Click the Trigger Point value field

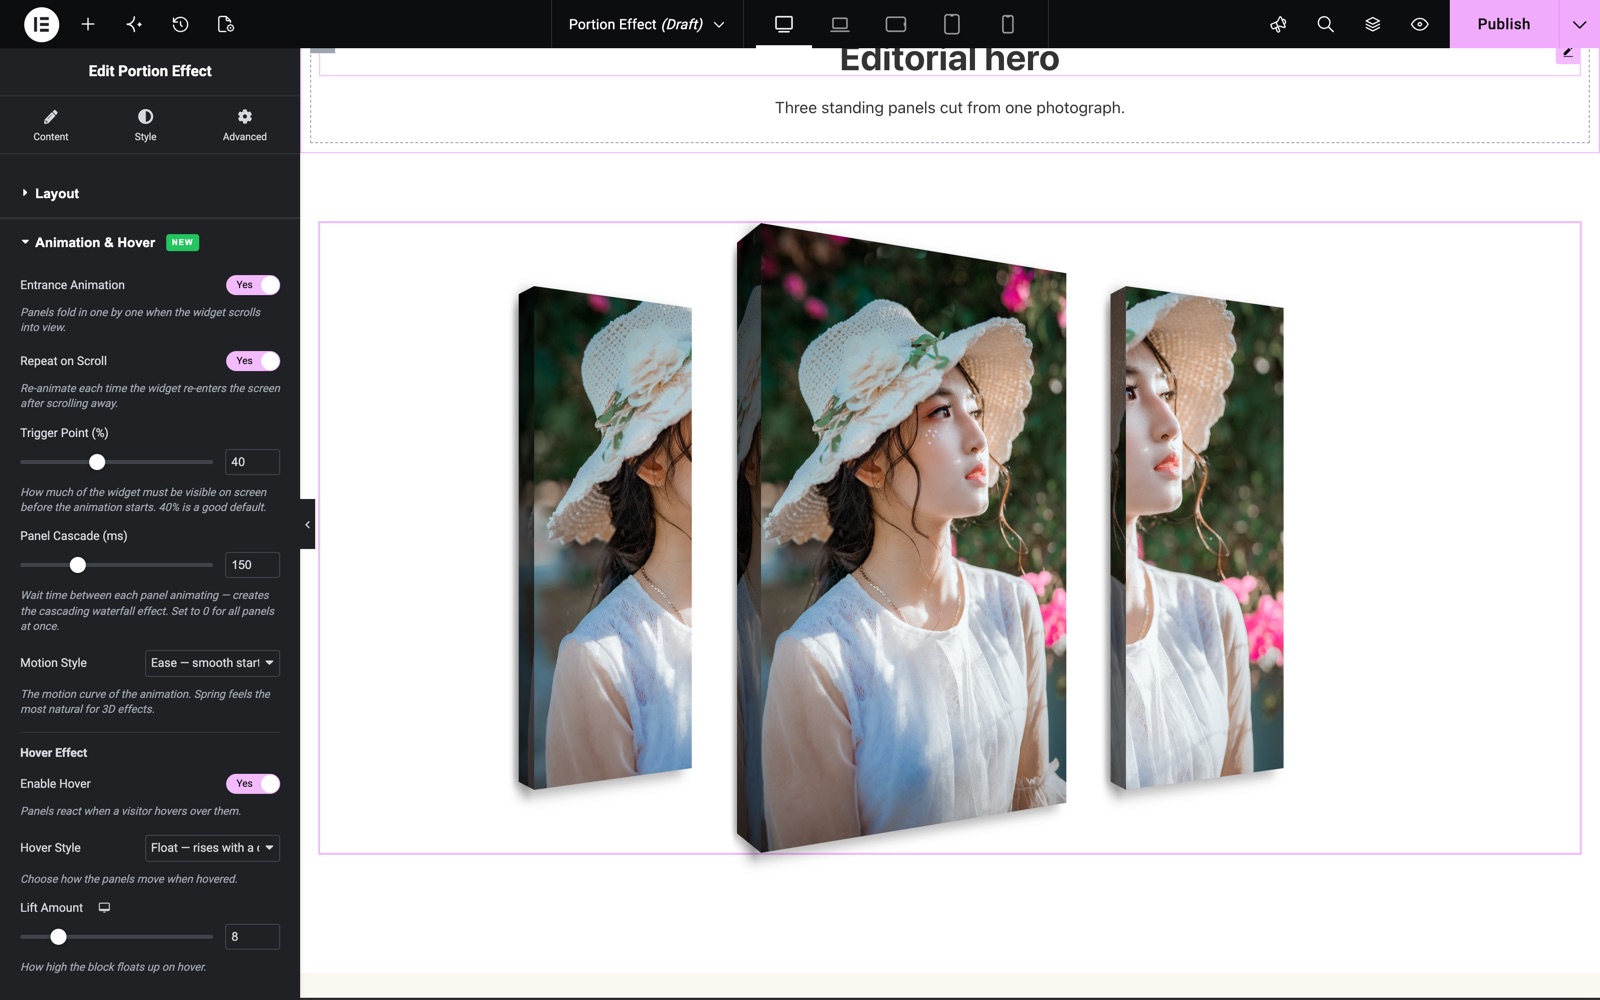click(252, 462)
